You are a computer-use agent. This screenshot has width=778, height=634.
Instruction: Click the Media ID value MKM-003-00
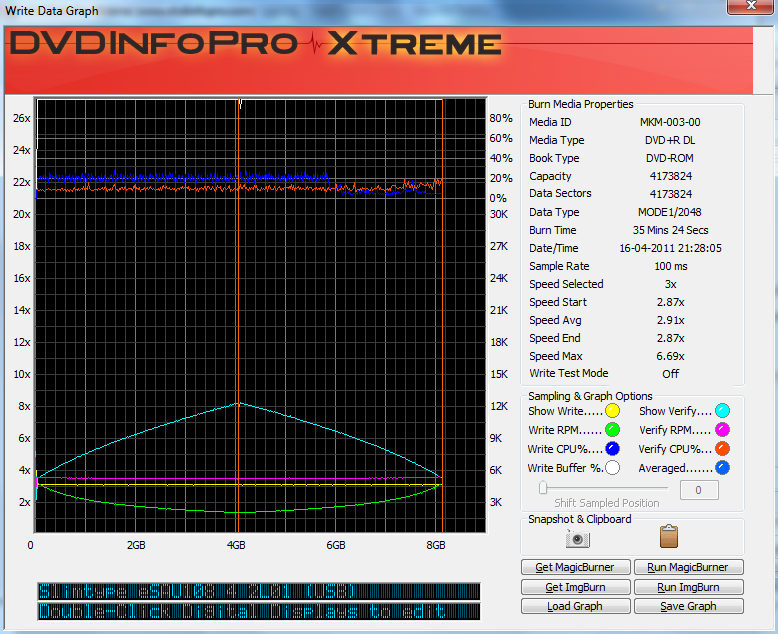pyautogui.click(x=670, y=122)
